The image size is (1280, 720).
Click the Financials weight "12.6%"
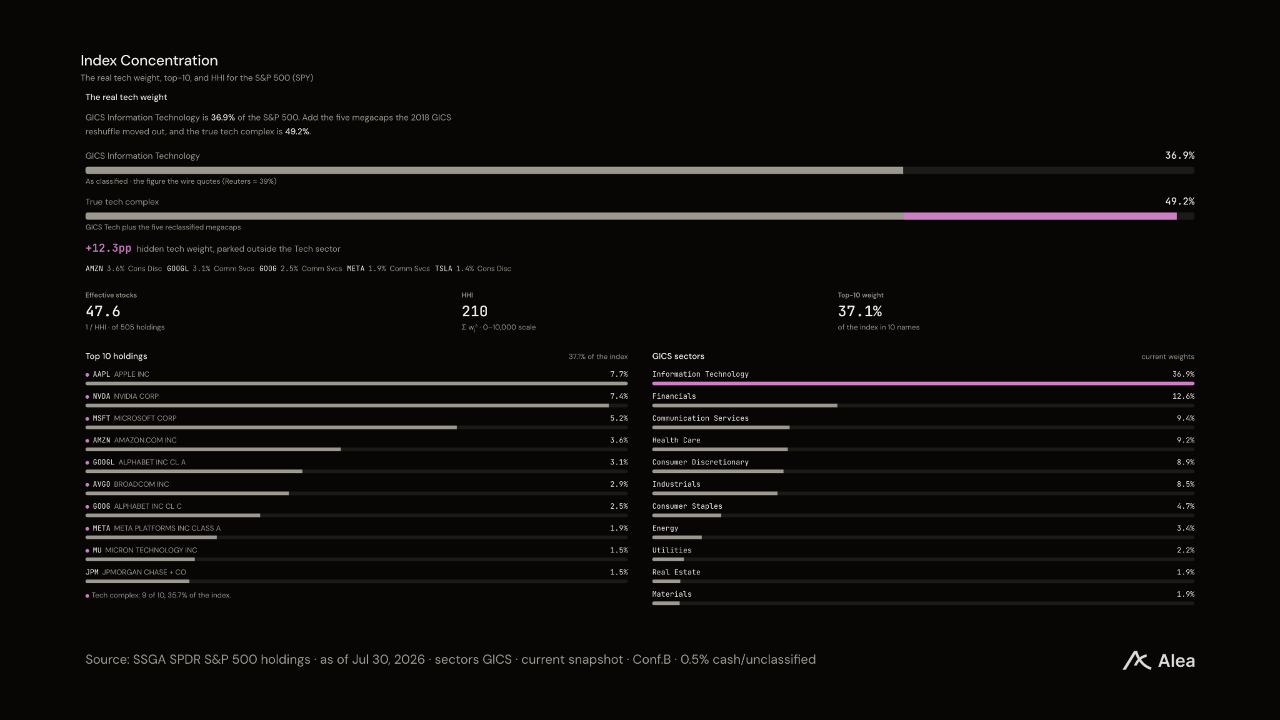1183,396
